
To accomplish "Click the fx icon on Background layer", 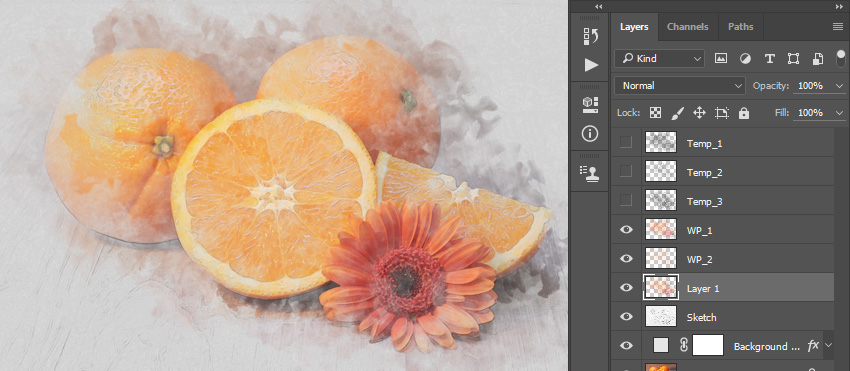I will 813,346.
